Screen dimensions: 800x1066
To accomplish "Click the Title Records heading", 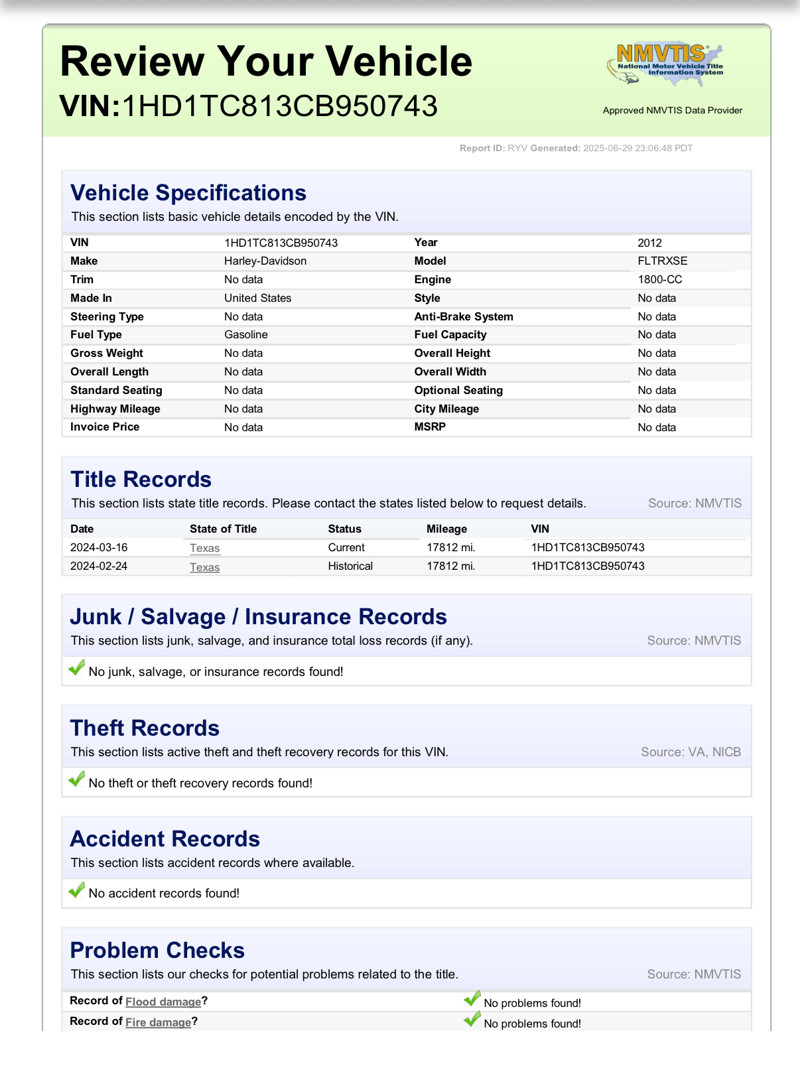I will point(141,479).
